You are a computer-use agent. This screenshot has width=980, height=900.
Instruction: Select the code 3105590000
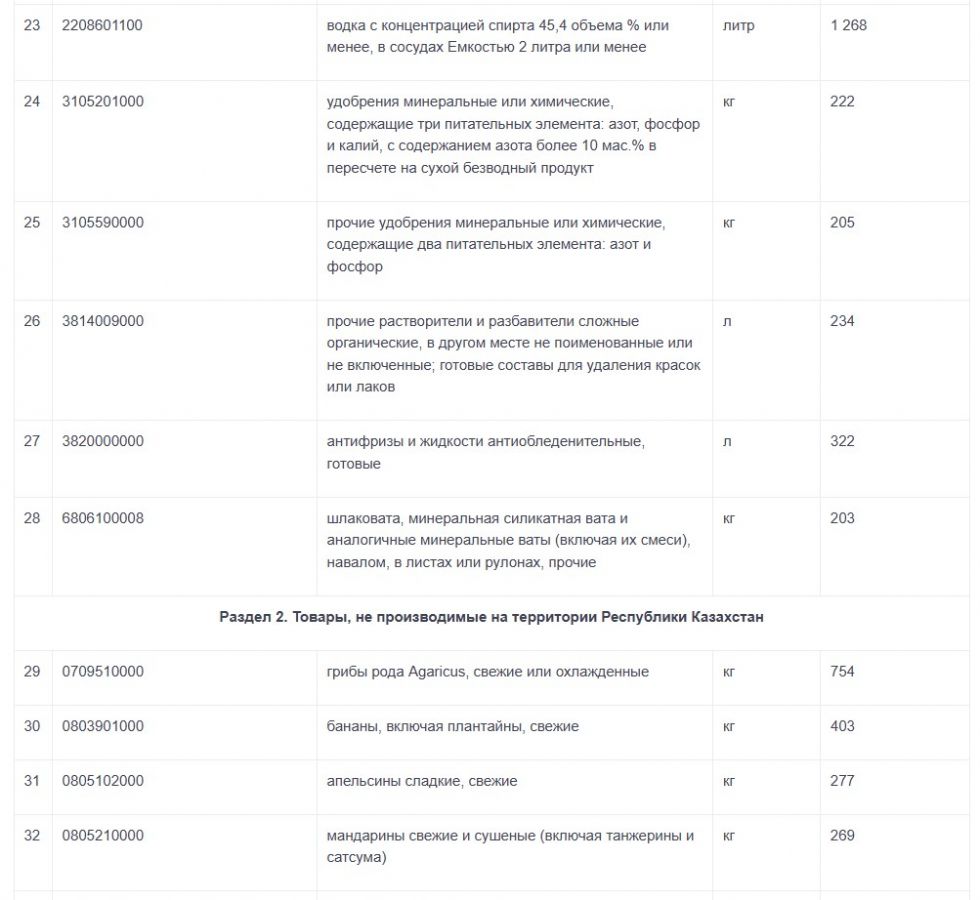pos(102,222)
